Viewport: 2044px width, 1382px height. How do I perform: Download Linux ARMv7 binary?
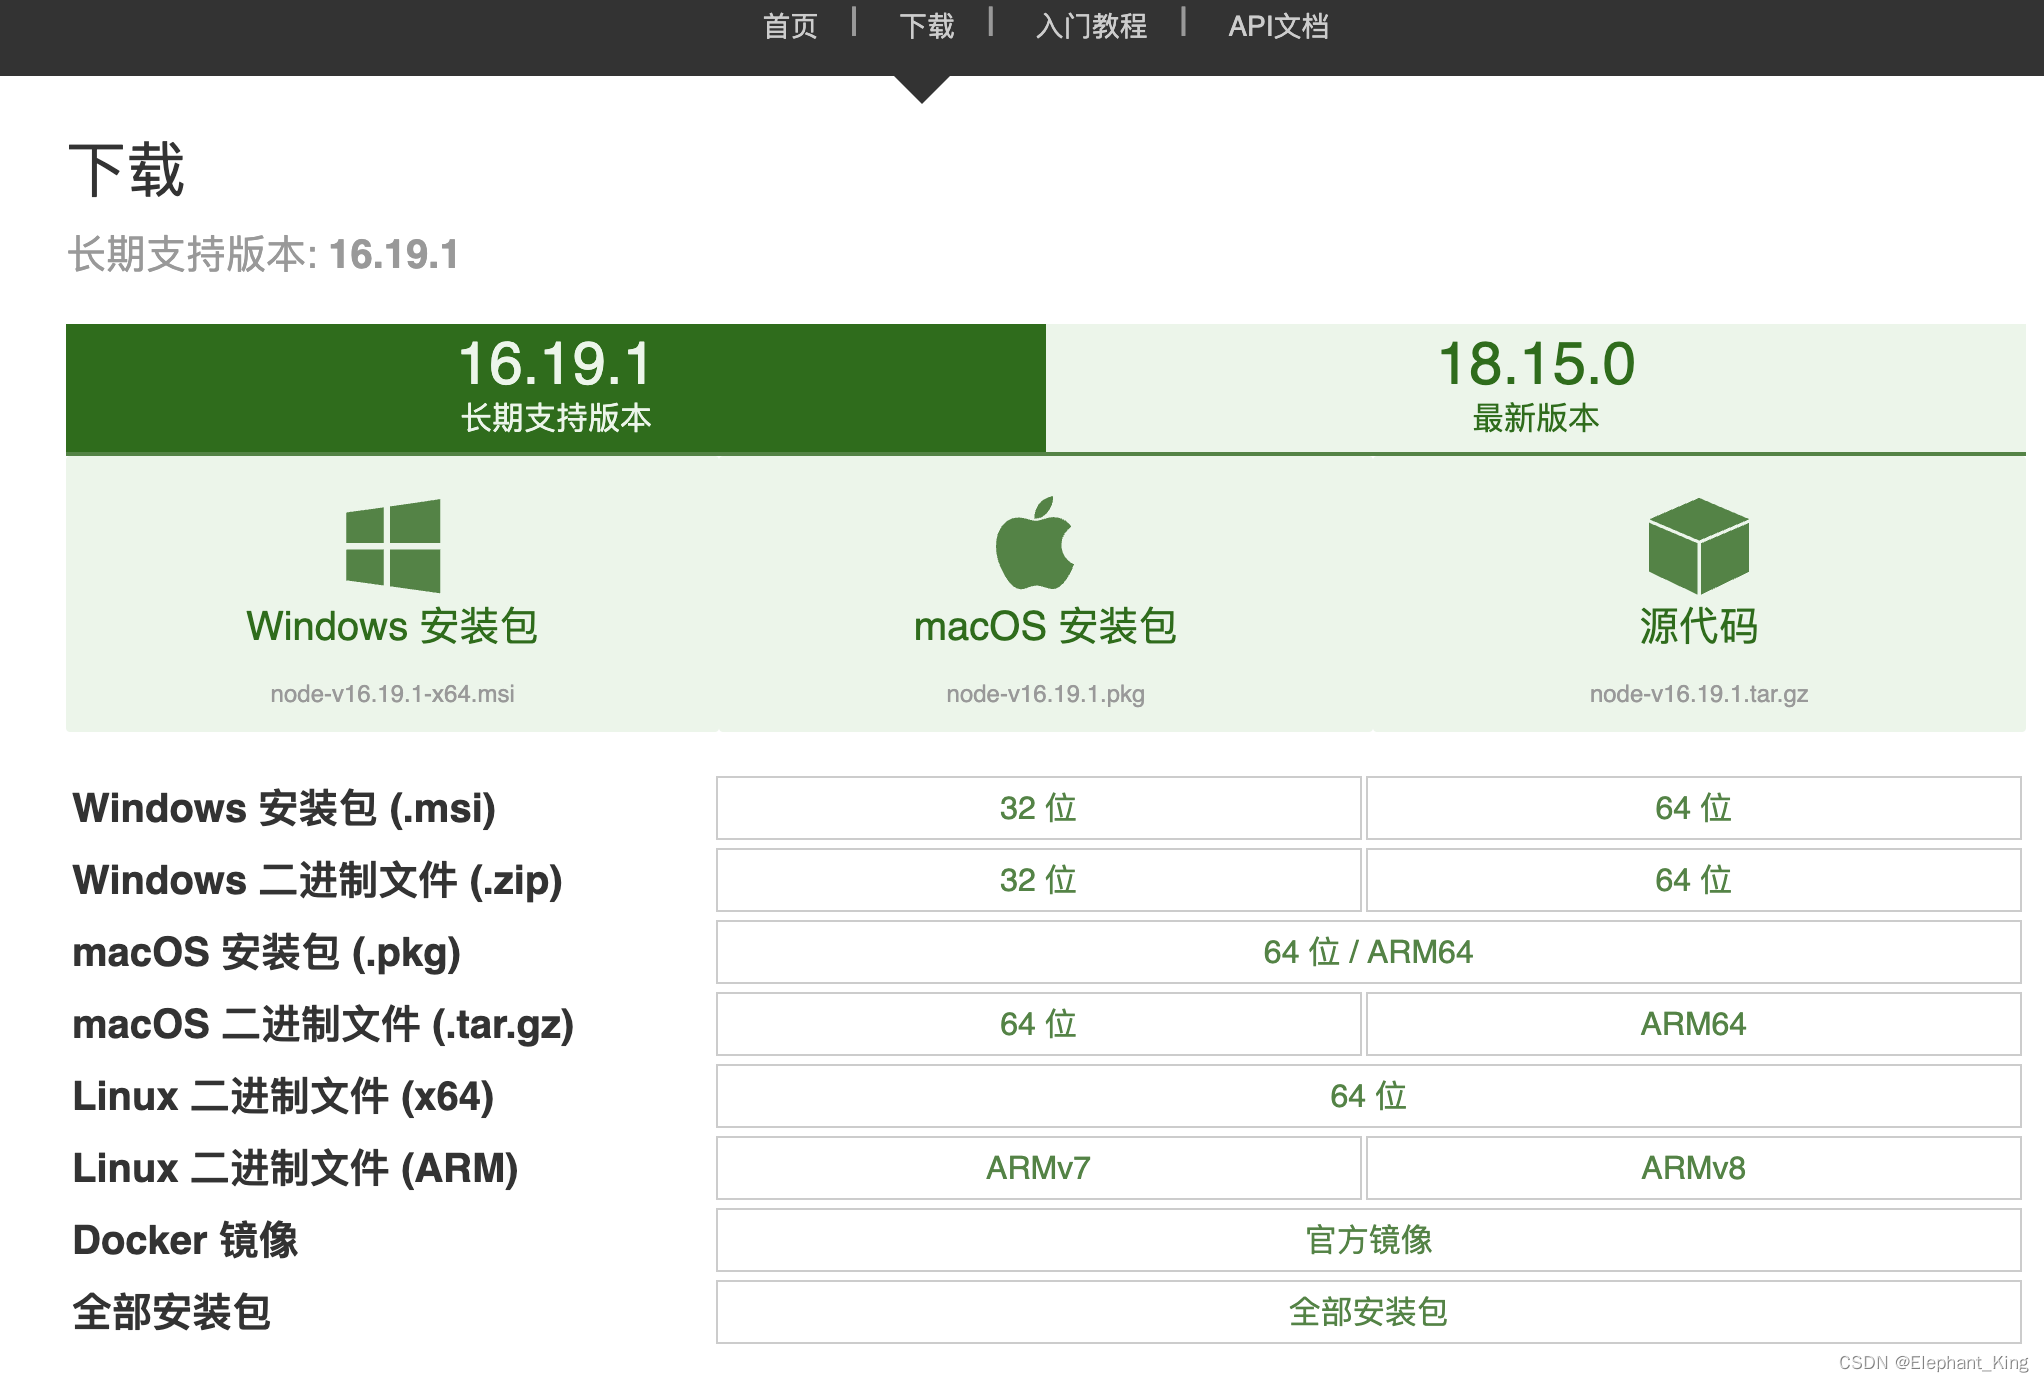click(1038, 1168)
